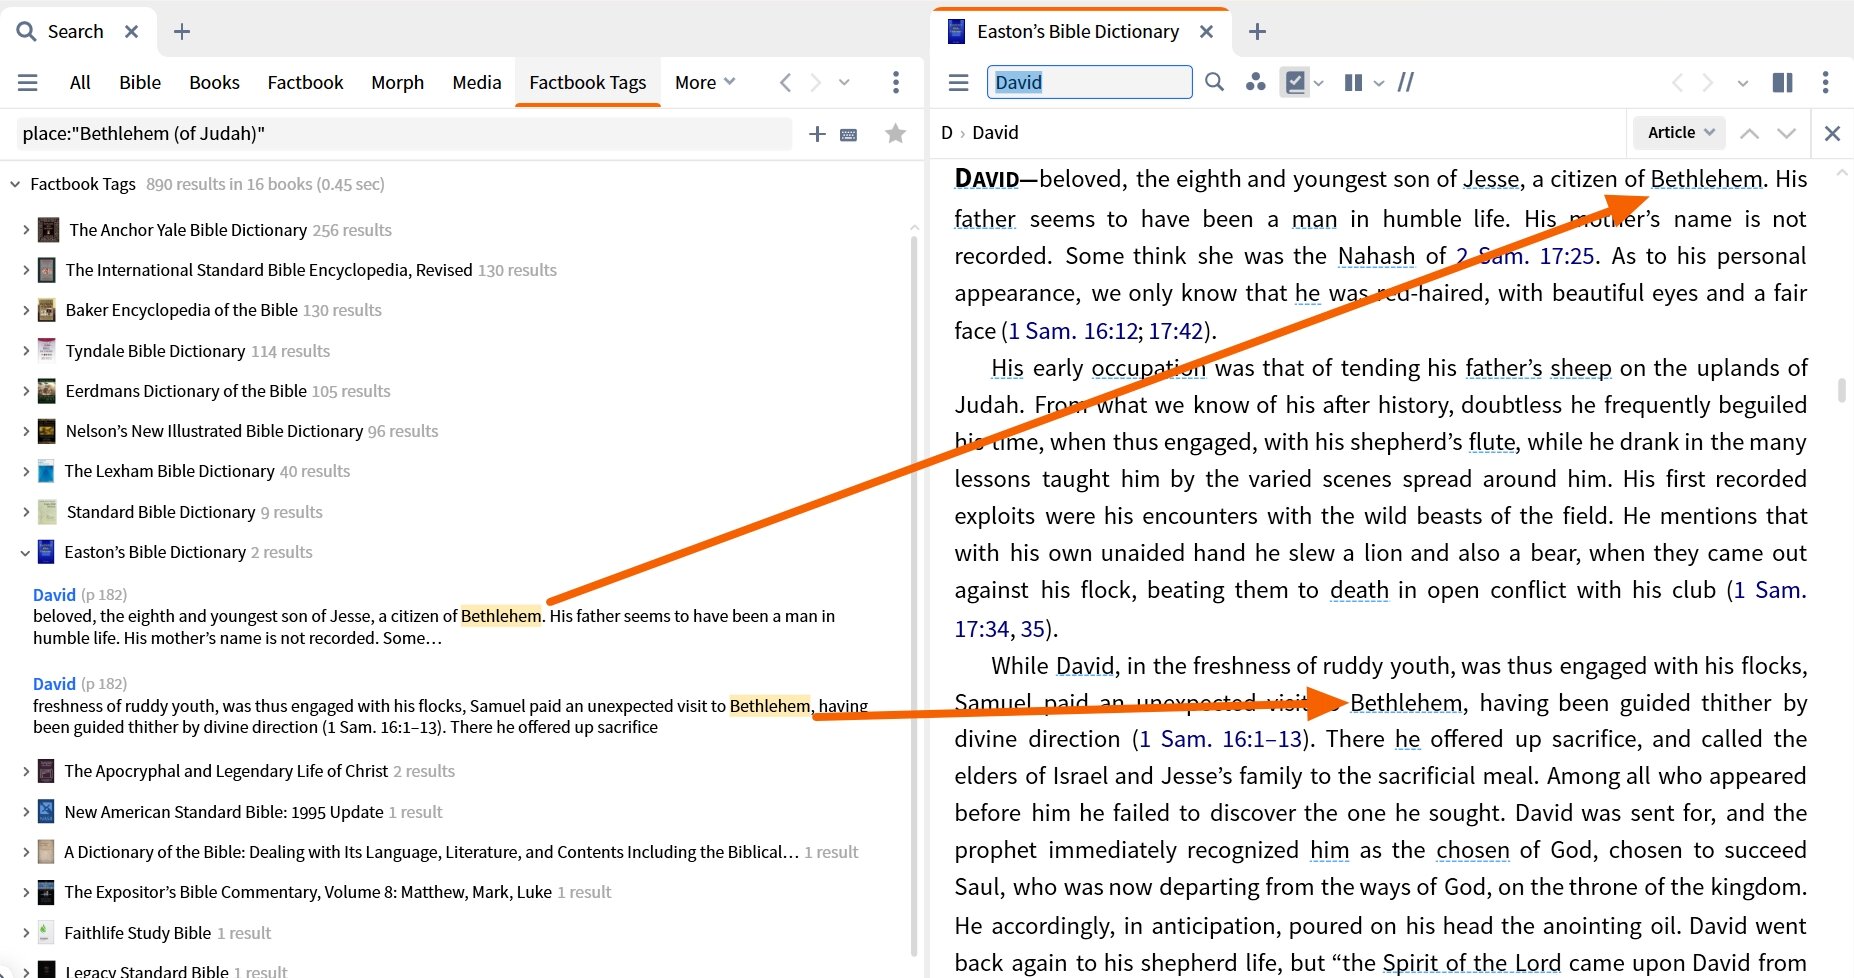Screen dimensions: 1854x978
Task: Go back in dictionary history
Action: (x=1677, y=83)
